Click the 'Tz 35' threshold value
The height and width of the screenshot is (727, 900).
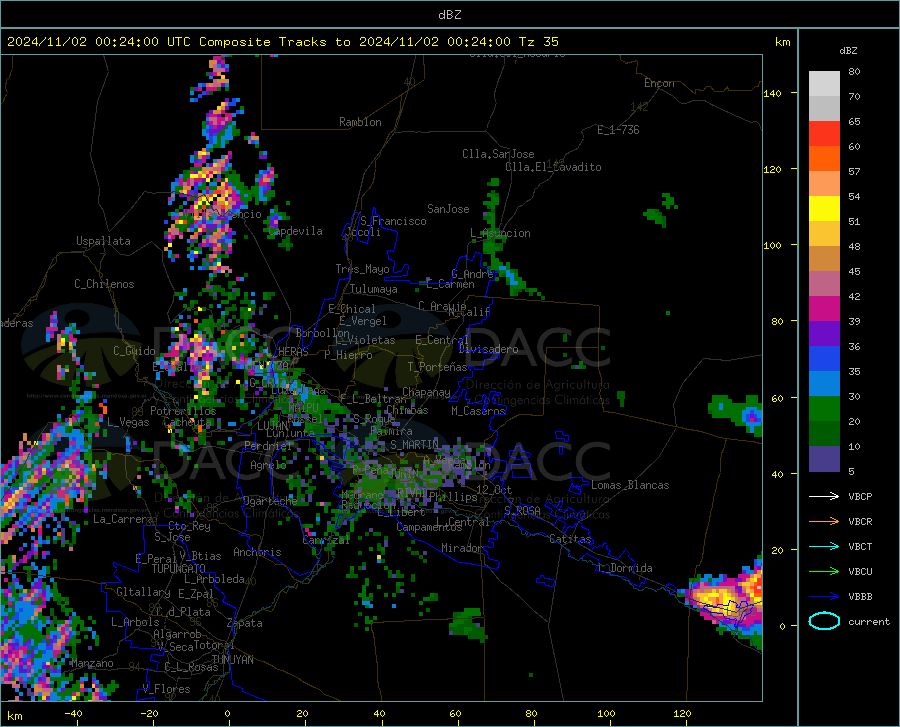coord(538,42)
